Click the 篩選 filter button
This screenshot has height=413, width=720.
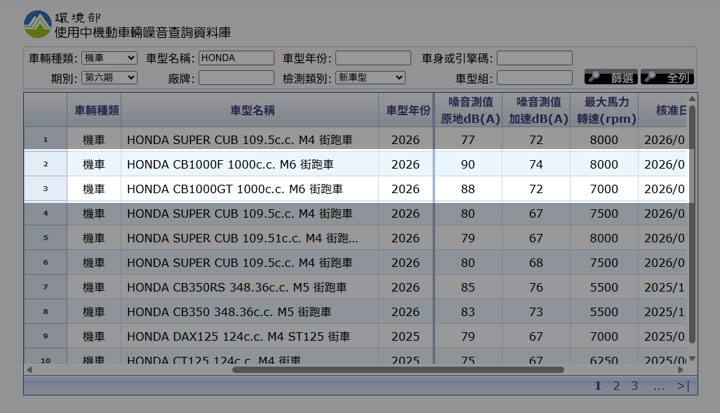coord(610,77)
